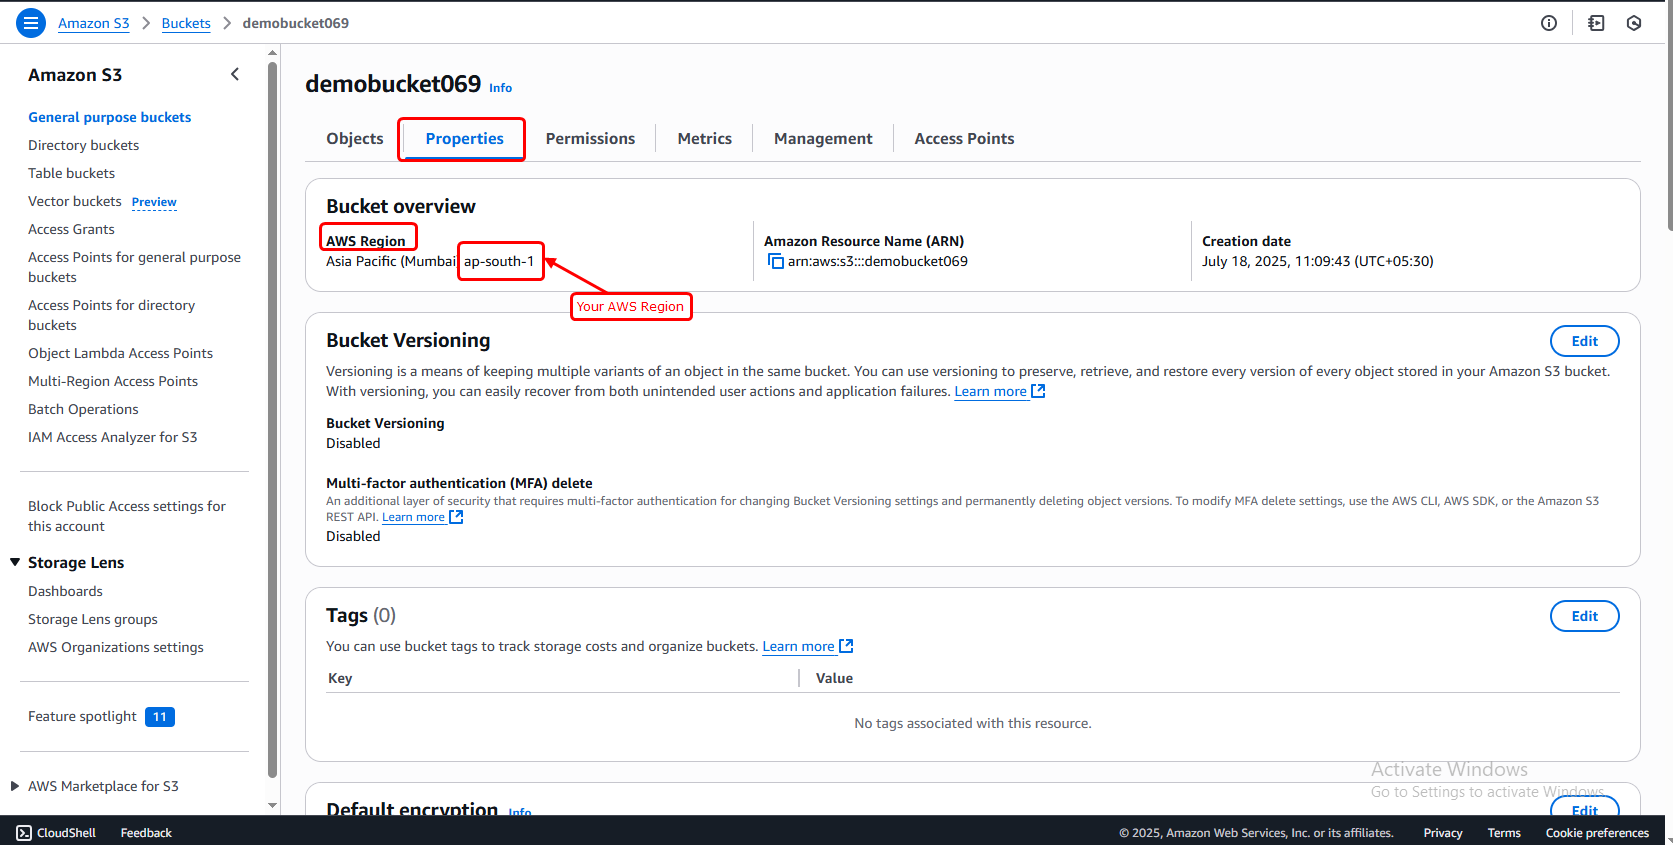Open Learn more link about Bucket Versioning
The width and height of the screenshot is (1673, 845).
[x=990, y=391]
